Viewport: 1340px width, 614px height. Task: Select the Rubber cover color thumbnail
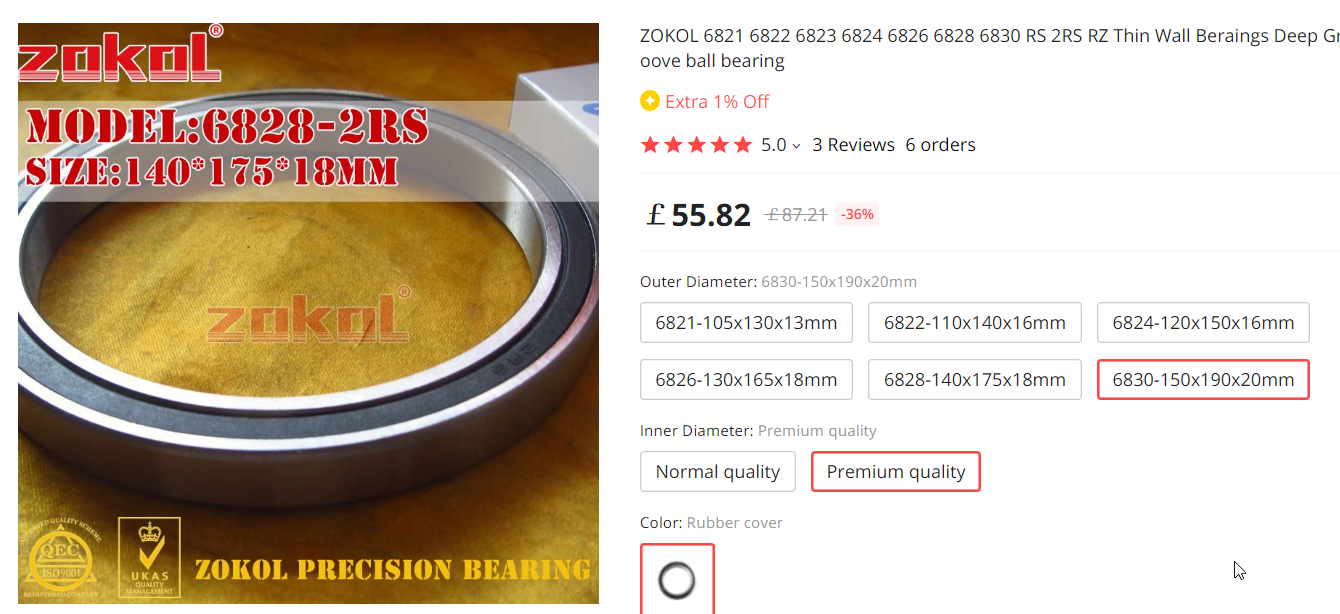pyautogui.click(x=677, y=579)
